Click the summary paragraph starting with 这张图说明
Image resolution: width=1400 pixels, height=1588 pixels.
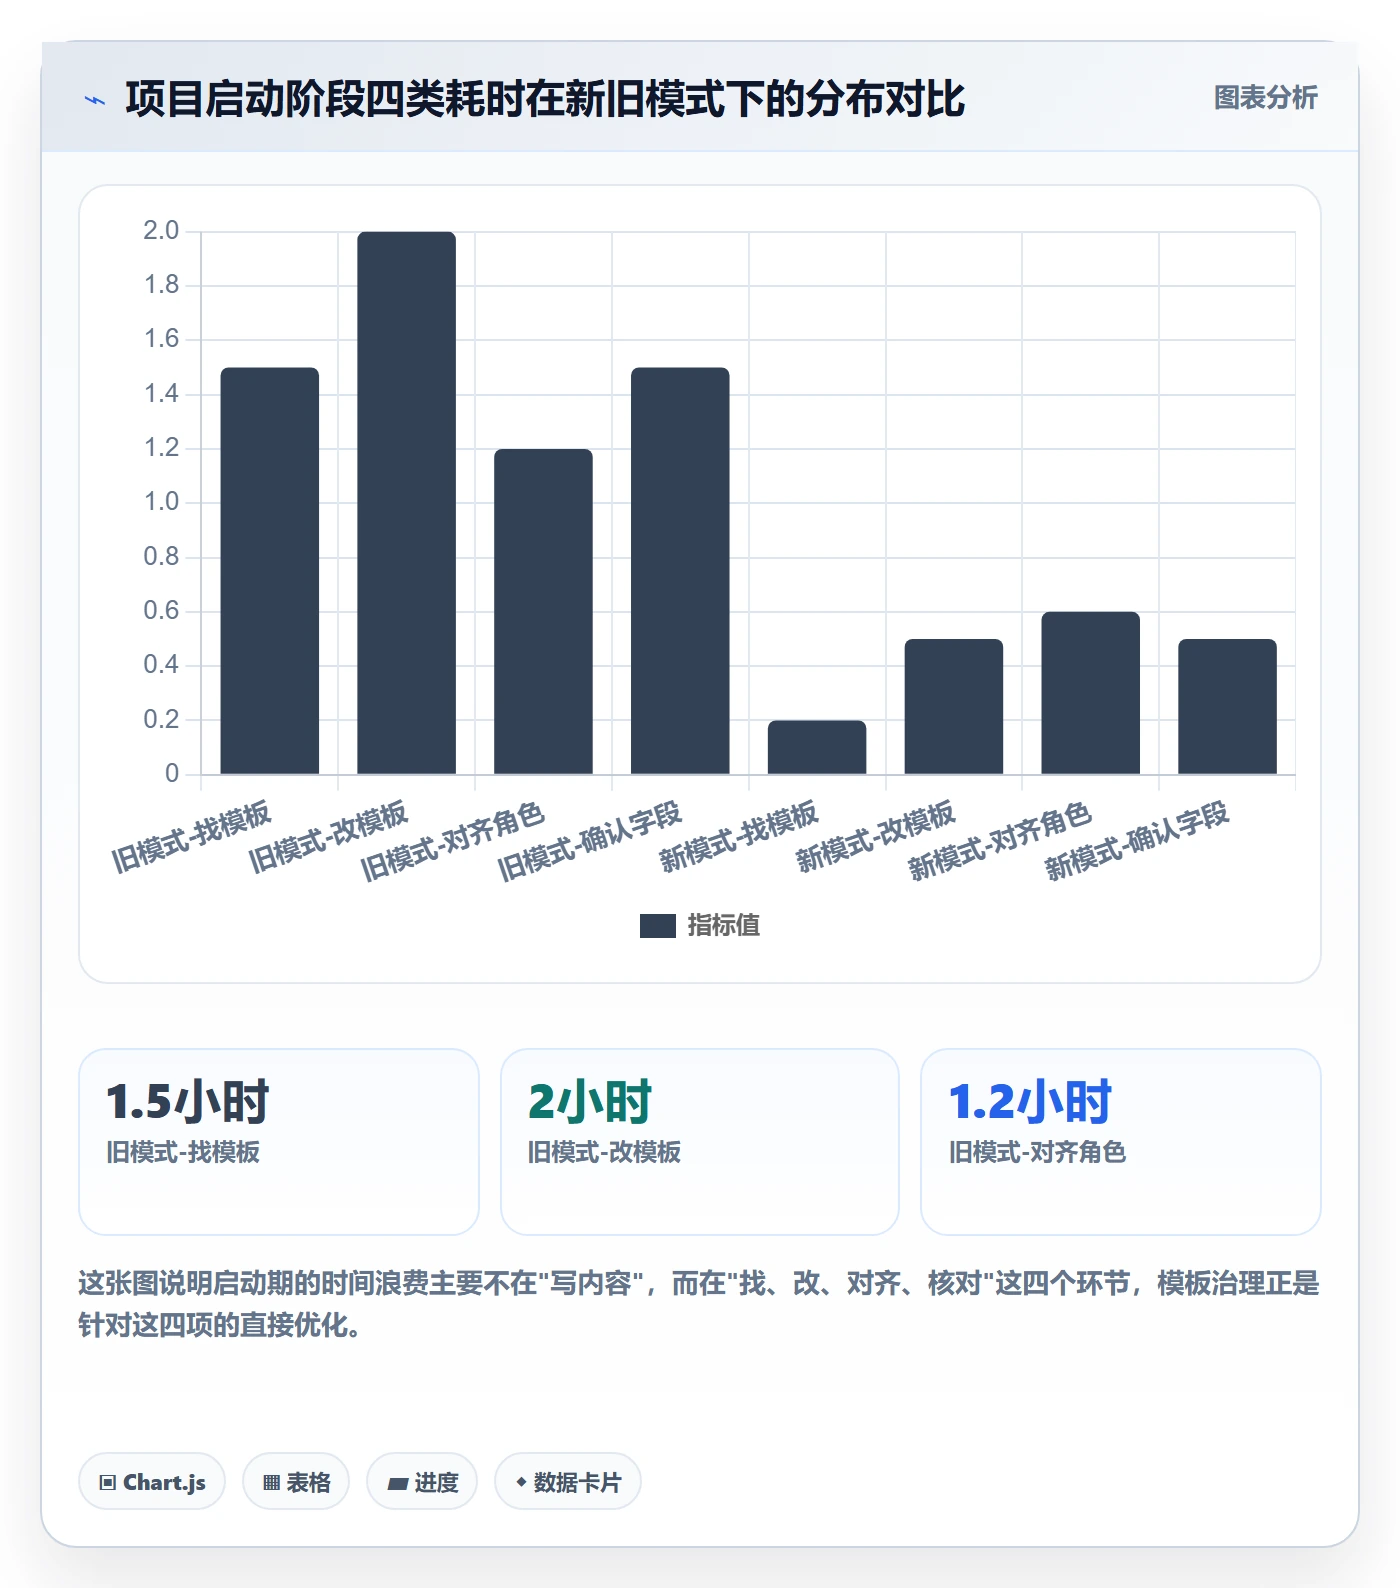[x=699, y=1304]
